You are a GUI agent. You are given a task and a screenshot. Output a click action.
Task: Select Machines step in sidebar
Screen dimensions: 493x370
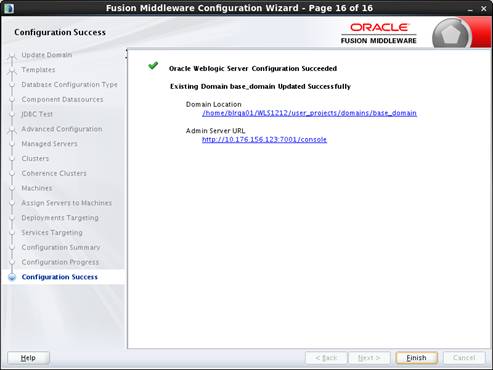click(37, 188)
